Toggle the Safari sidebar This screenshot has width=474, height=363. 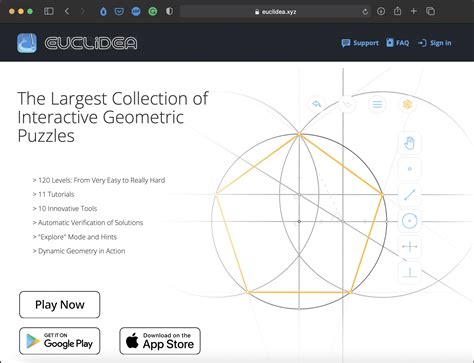click(49, 11)
